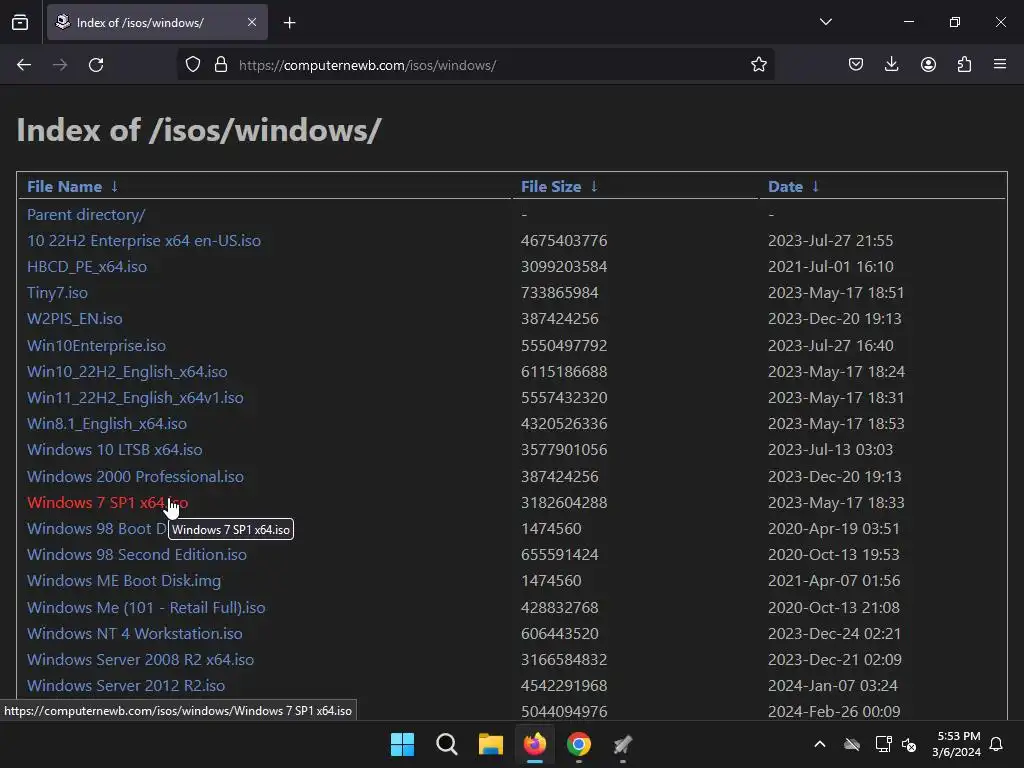Screen dimensions: 1024x768
Task: Open Windows Search from the taskbar
Action: click(447, 744)
